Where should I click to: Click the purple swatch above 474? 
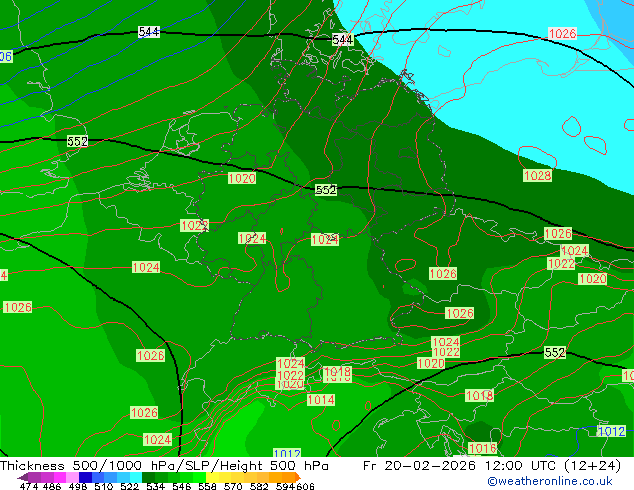click(34, 477)
